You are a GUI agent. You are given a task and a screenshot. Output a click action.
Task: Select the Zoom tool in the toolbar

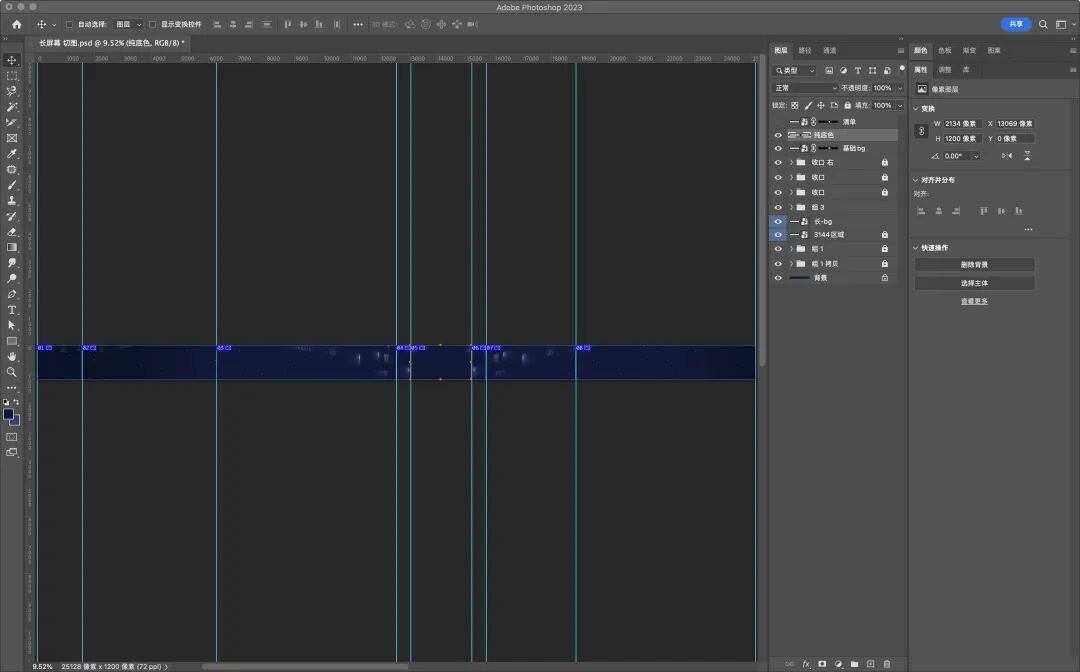12,372
